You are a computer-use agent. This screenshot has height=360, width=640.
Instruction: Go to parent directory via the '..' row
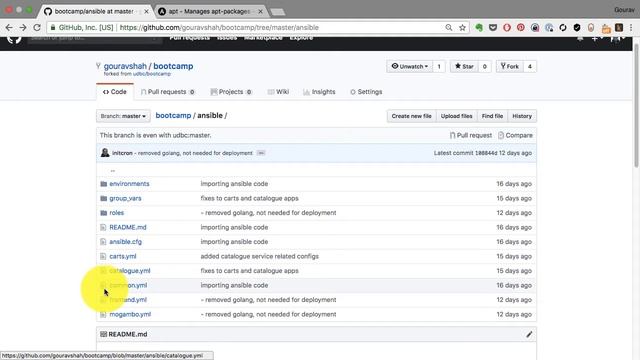[113, 170]
